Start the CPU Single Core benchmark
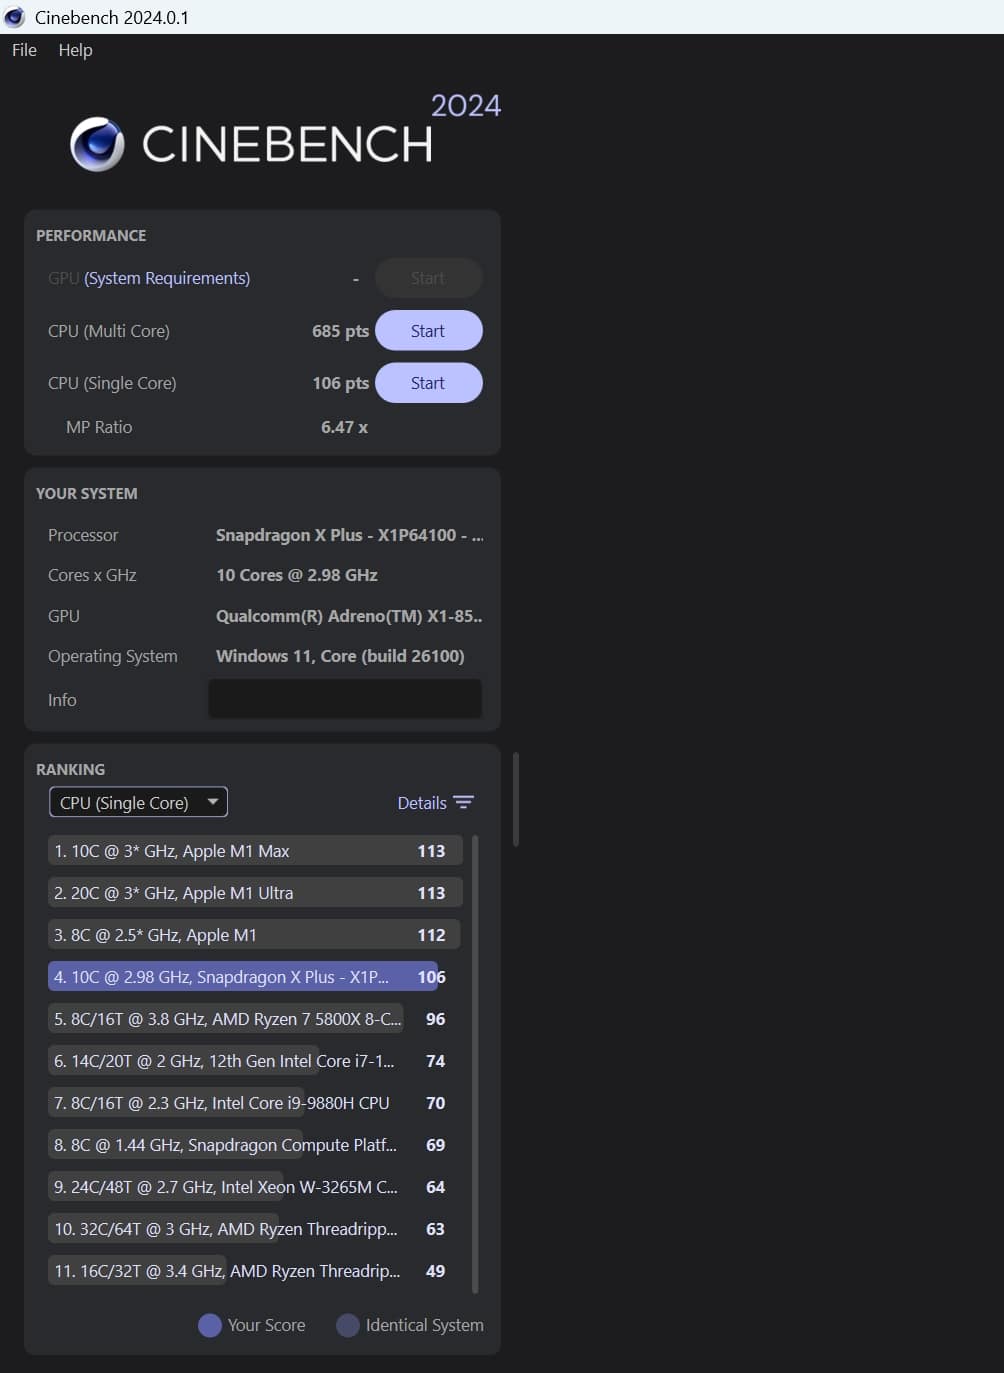 pos(428,383)
